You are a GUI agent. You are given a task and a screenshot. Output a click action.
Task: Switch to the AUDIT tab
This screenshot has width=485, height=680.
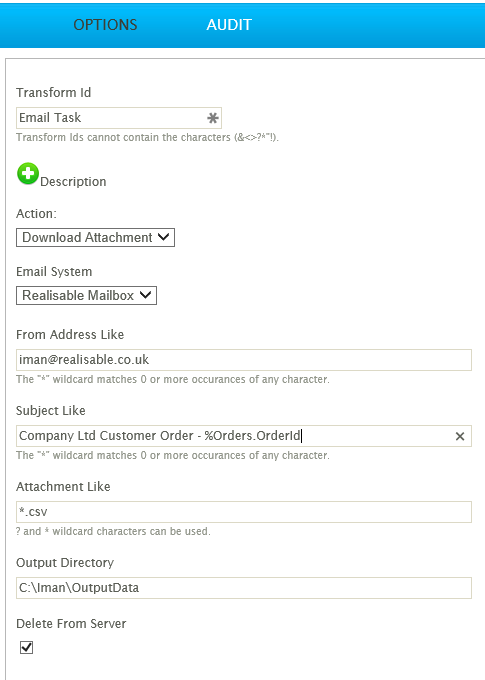(x=229, y=25)
